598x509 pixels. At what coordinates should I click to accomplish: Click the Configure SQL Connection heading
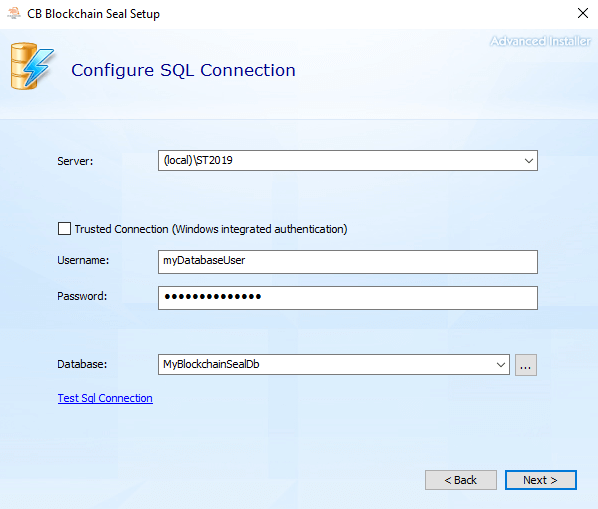click(x=183, y=70)
